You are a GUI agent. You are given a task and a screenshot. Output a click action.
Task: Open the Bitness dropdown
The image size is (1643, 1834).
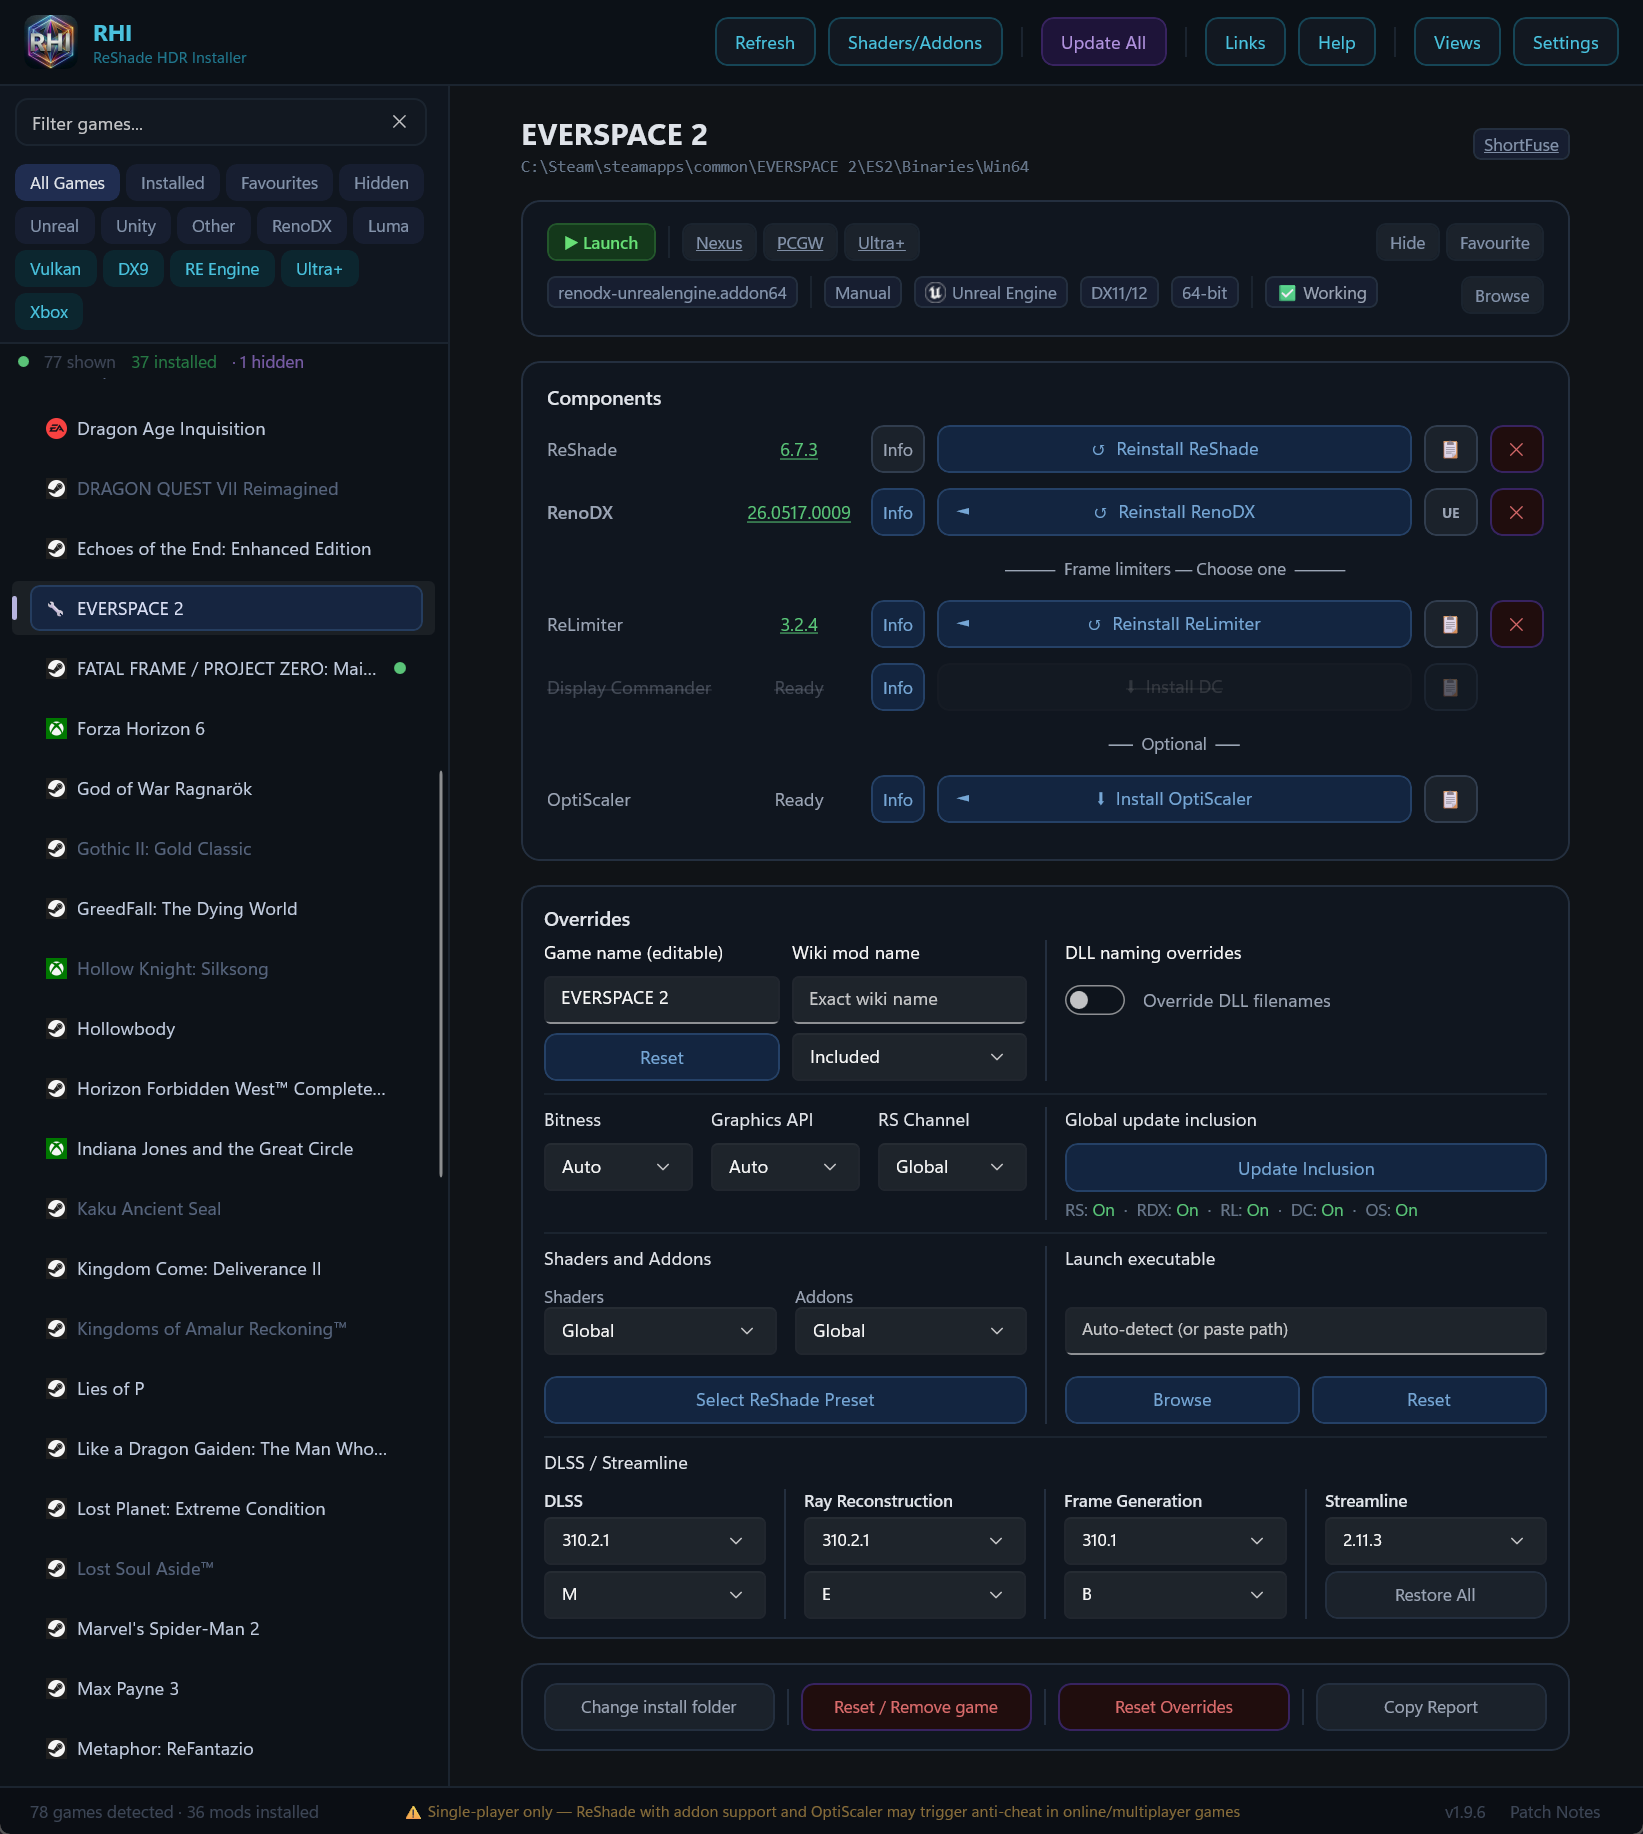(618, 1167)
